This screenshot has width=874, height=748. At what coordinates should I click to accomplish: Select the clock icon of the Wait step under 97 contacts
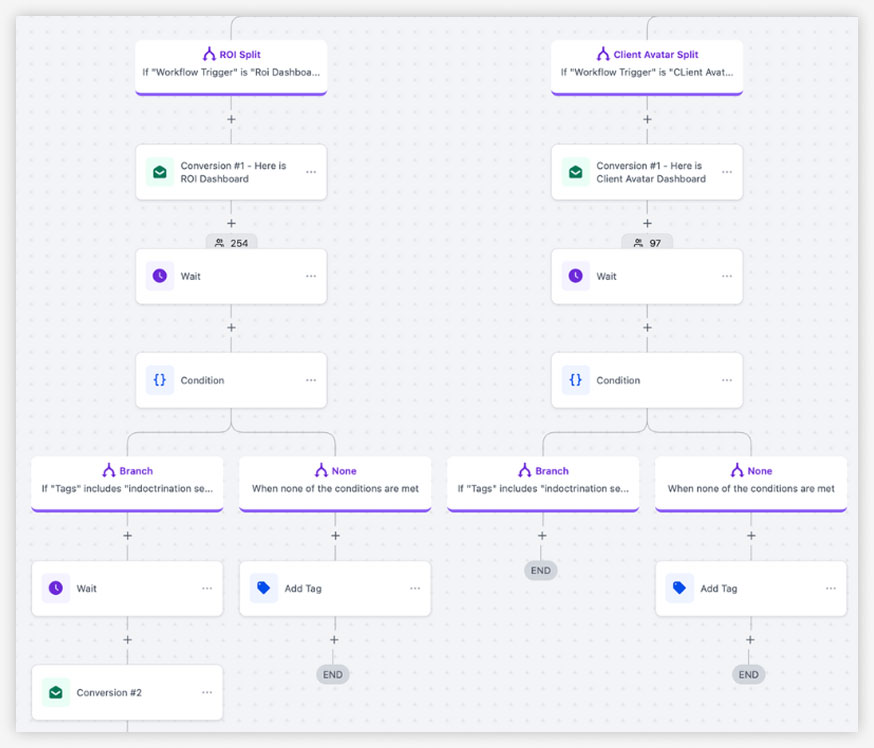click(x=576, y=276)
